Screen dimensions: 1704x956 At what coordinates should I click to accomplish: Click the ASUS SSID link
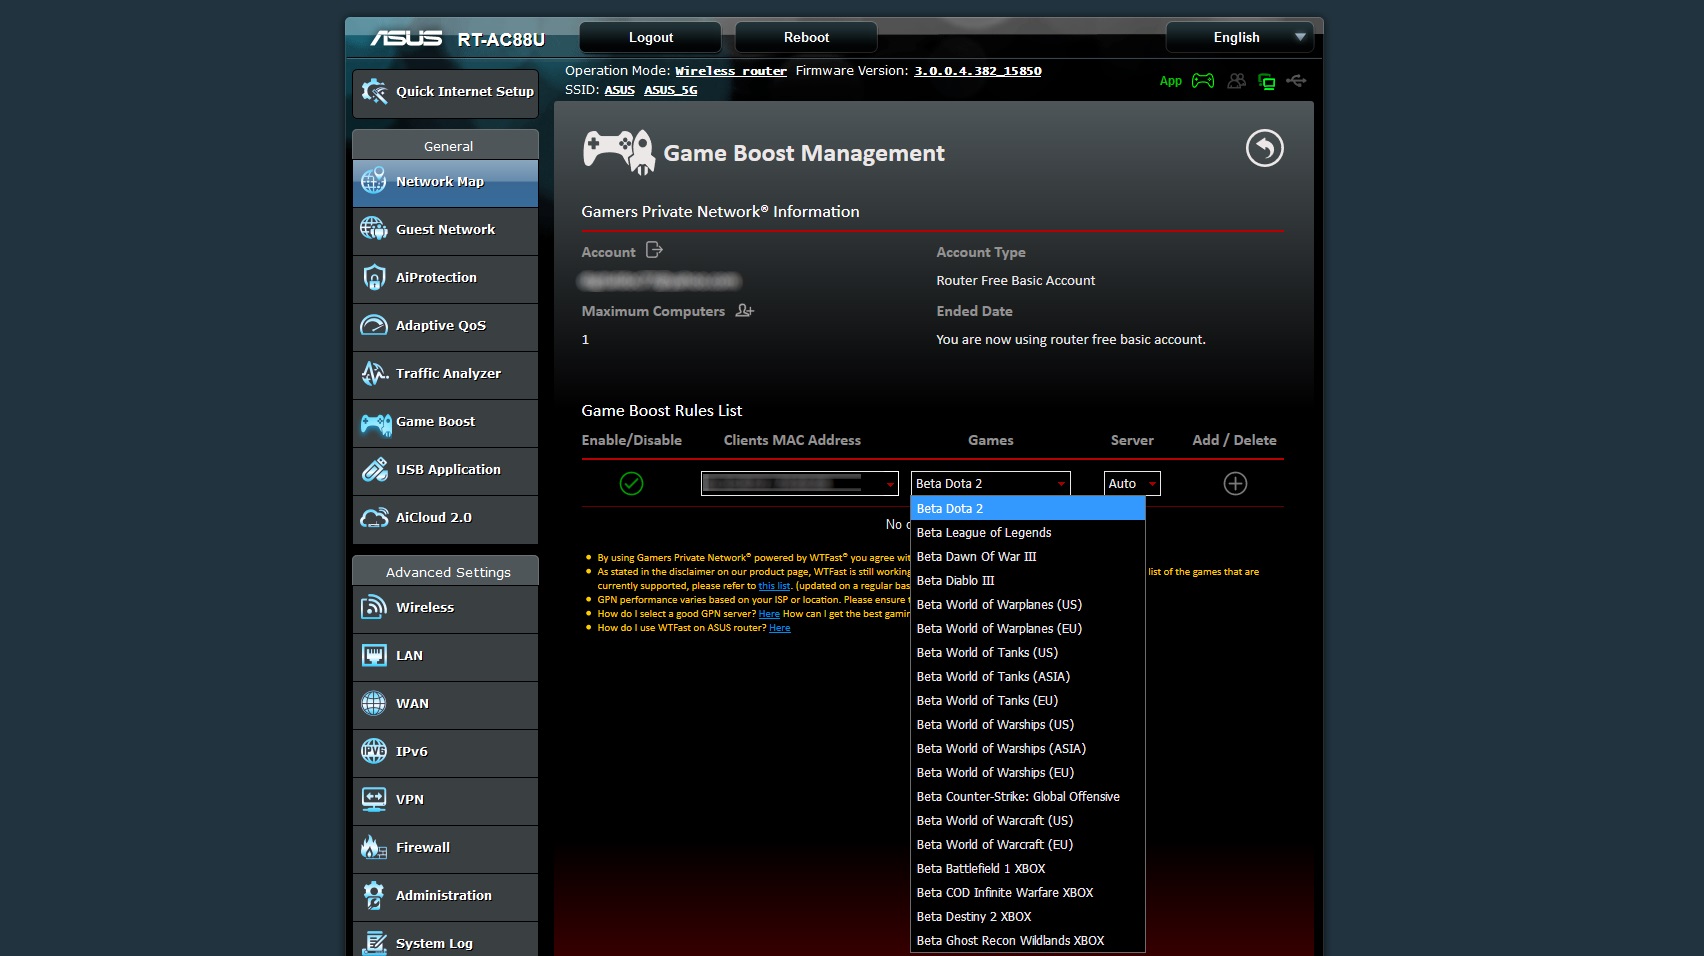pos(619,90)
